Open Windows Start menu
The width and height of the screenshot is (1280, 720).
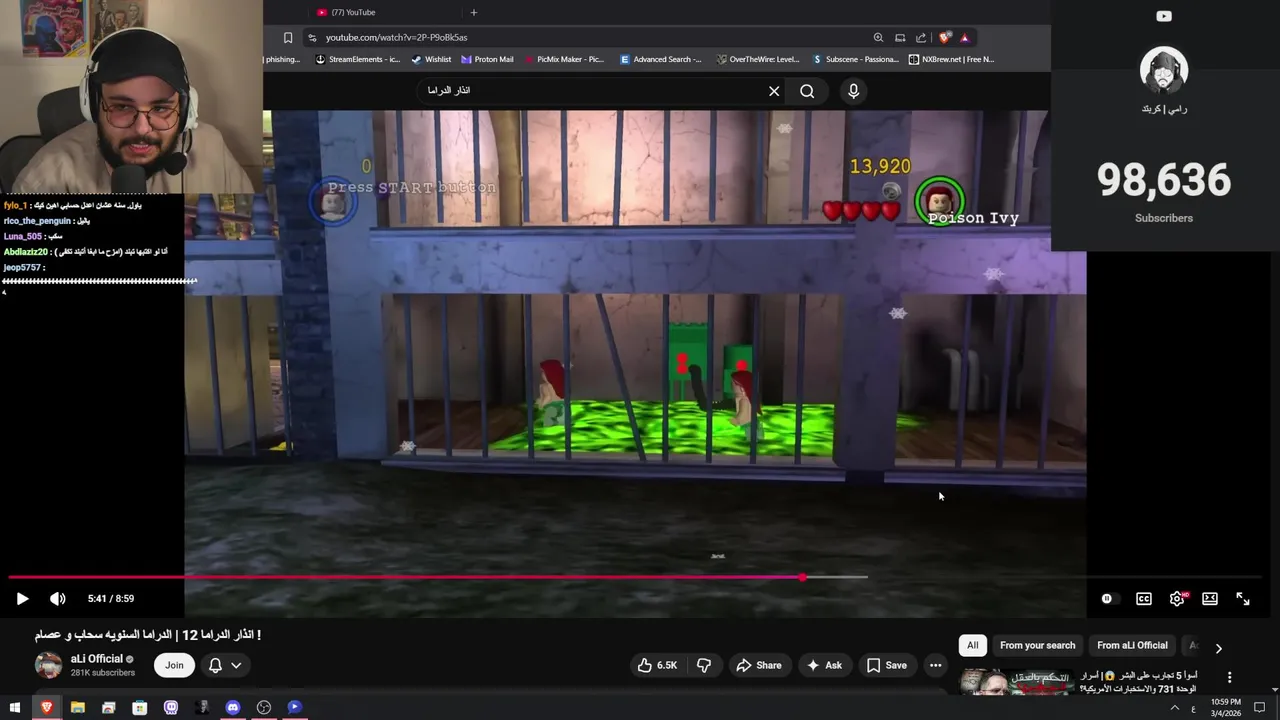[14, 708]
